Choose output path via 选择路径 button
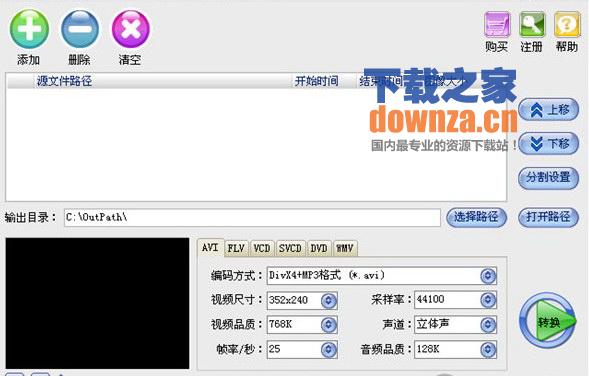This screenshot has width=589, height=376. (476, 217)
